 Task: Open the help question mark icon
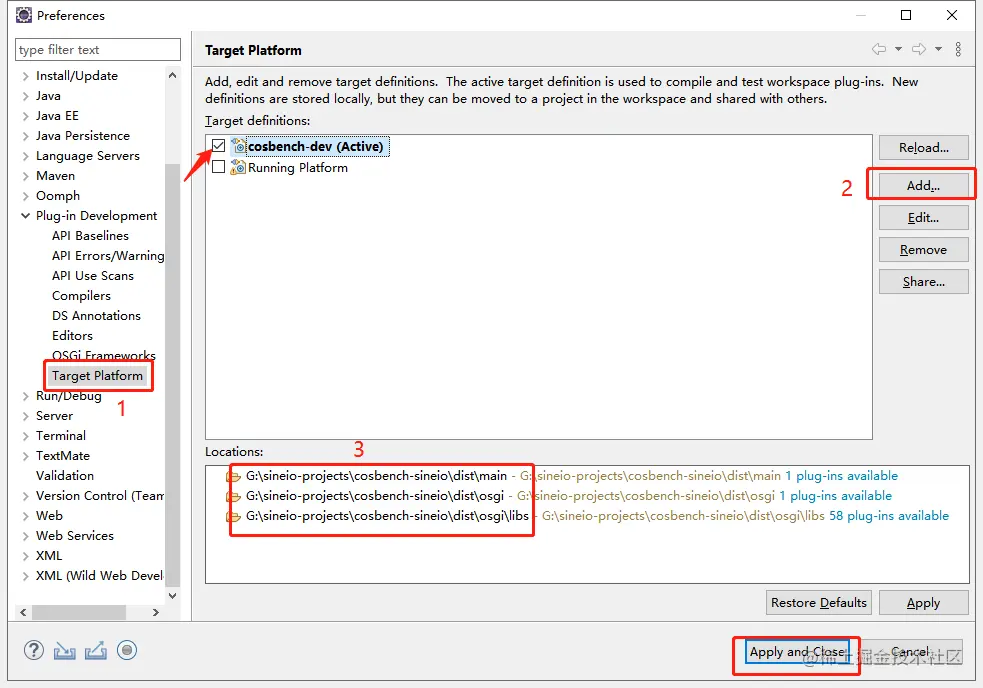click(x=34, y=650)
